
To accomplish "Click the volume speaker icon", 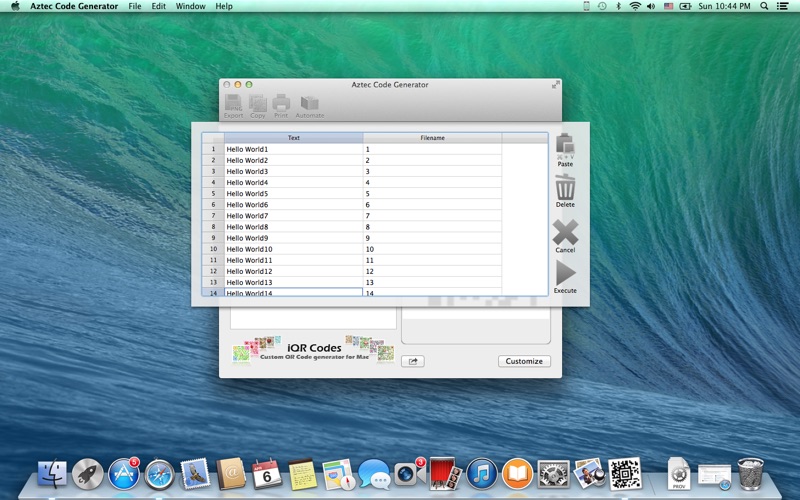I will click(x=651, y=6).
